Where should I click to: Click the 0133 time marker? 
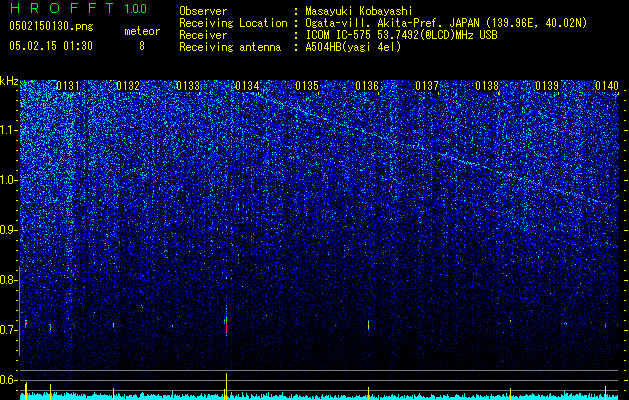pyautogui.click(x=188, y=86)
